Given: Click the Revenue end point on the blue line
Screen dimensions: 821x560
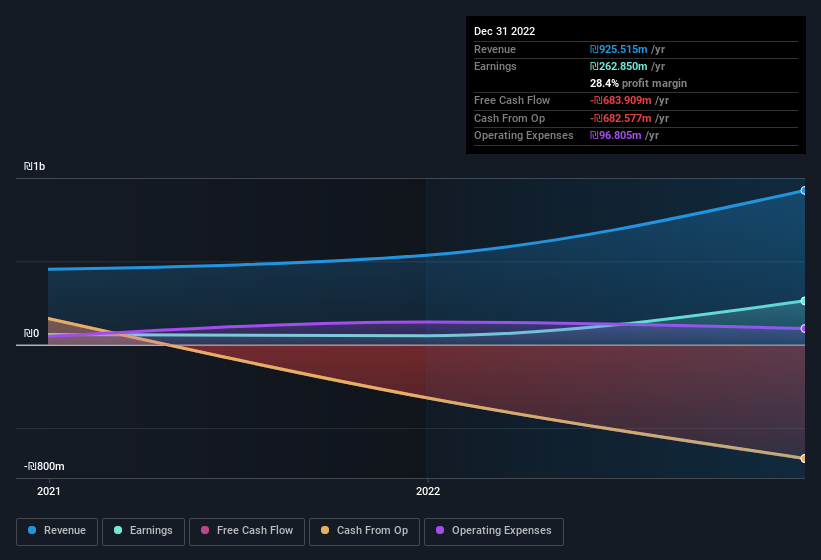Looking at the screenshot, I should 803,191.
